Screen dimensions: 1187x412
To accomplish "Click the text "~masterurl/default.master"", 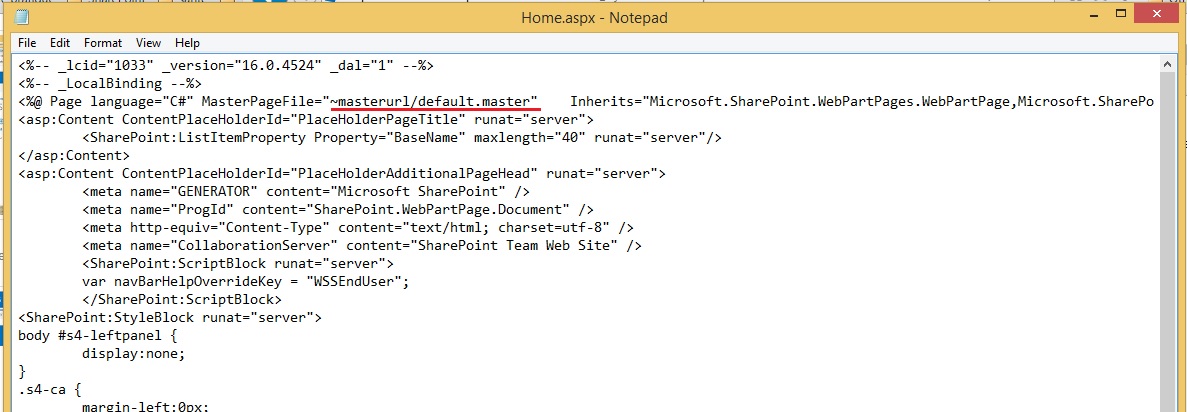I will 433,101.
